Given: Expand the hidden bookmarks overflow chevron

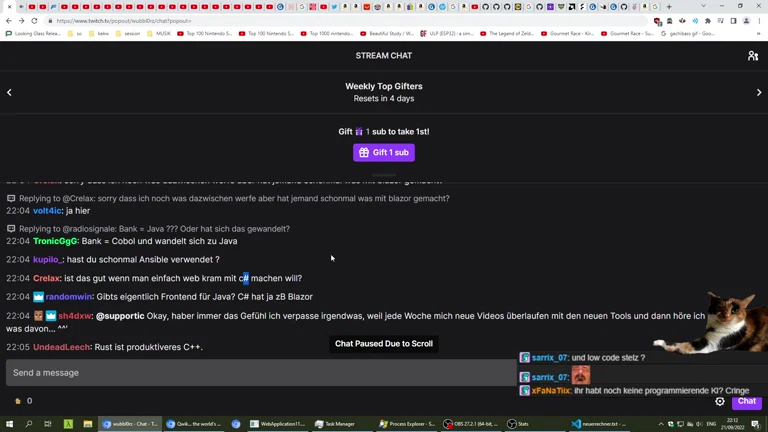Looking at the screenshot, I should click(x=759, y=34).
